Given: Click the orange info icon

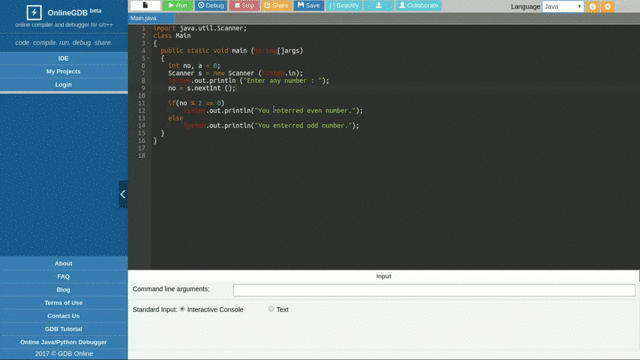Looking at the screenshot, I should point(593,7).
